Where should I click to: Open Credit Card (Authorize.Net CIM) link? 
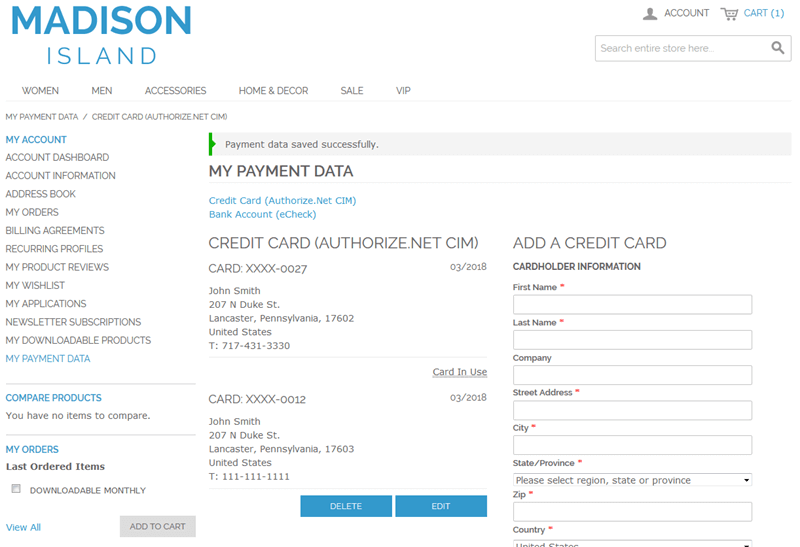282,201
